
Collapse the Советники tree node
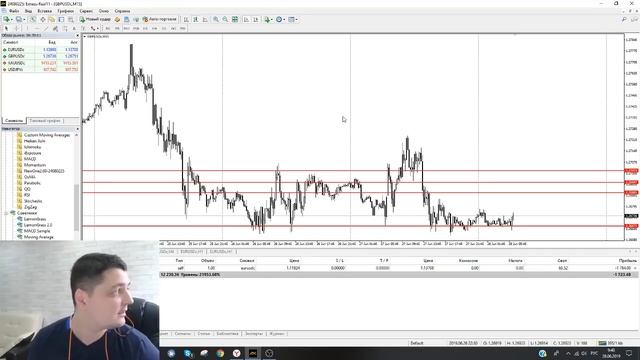coord(6,213)
